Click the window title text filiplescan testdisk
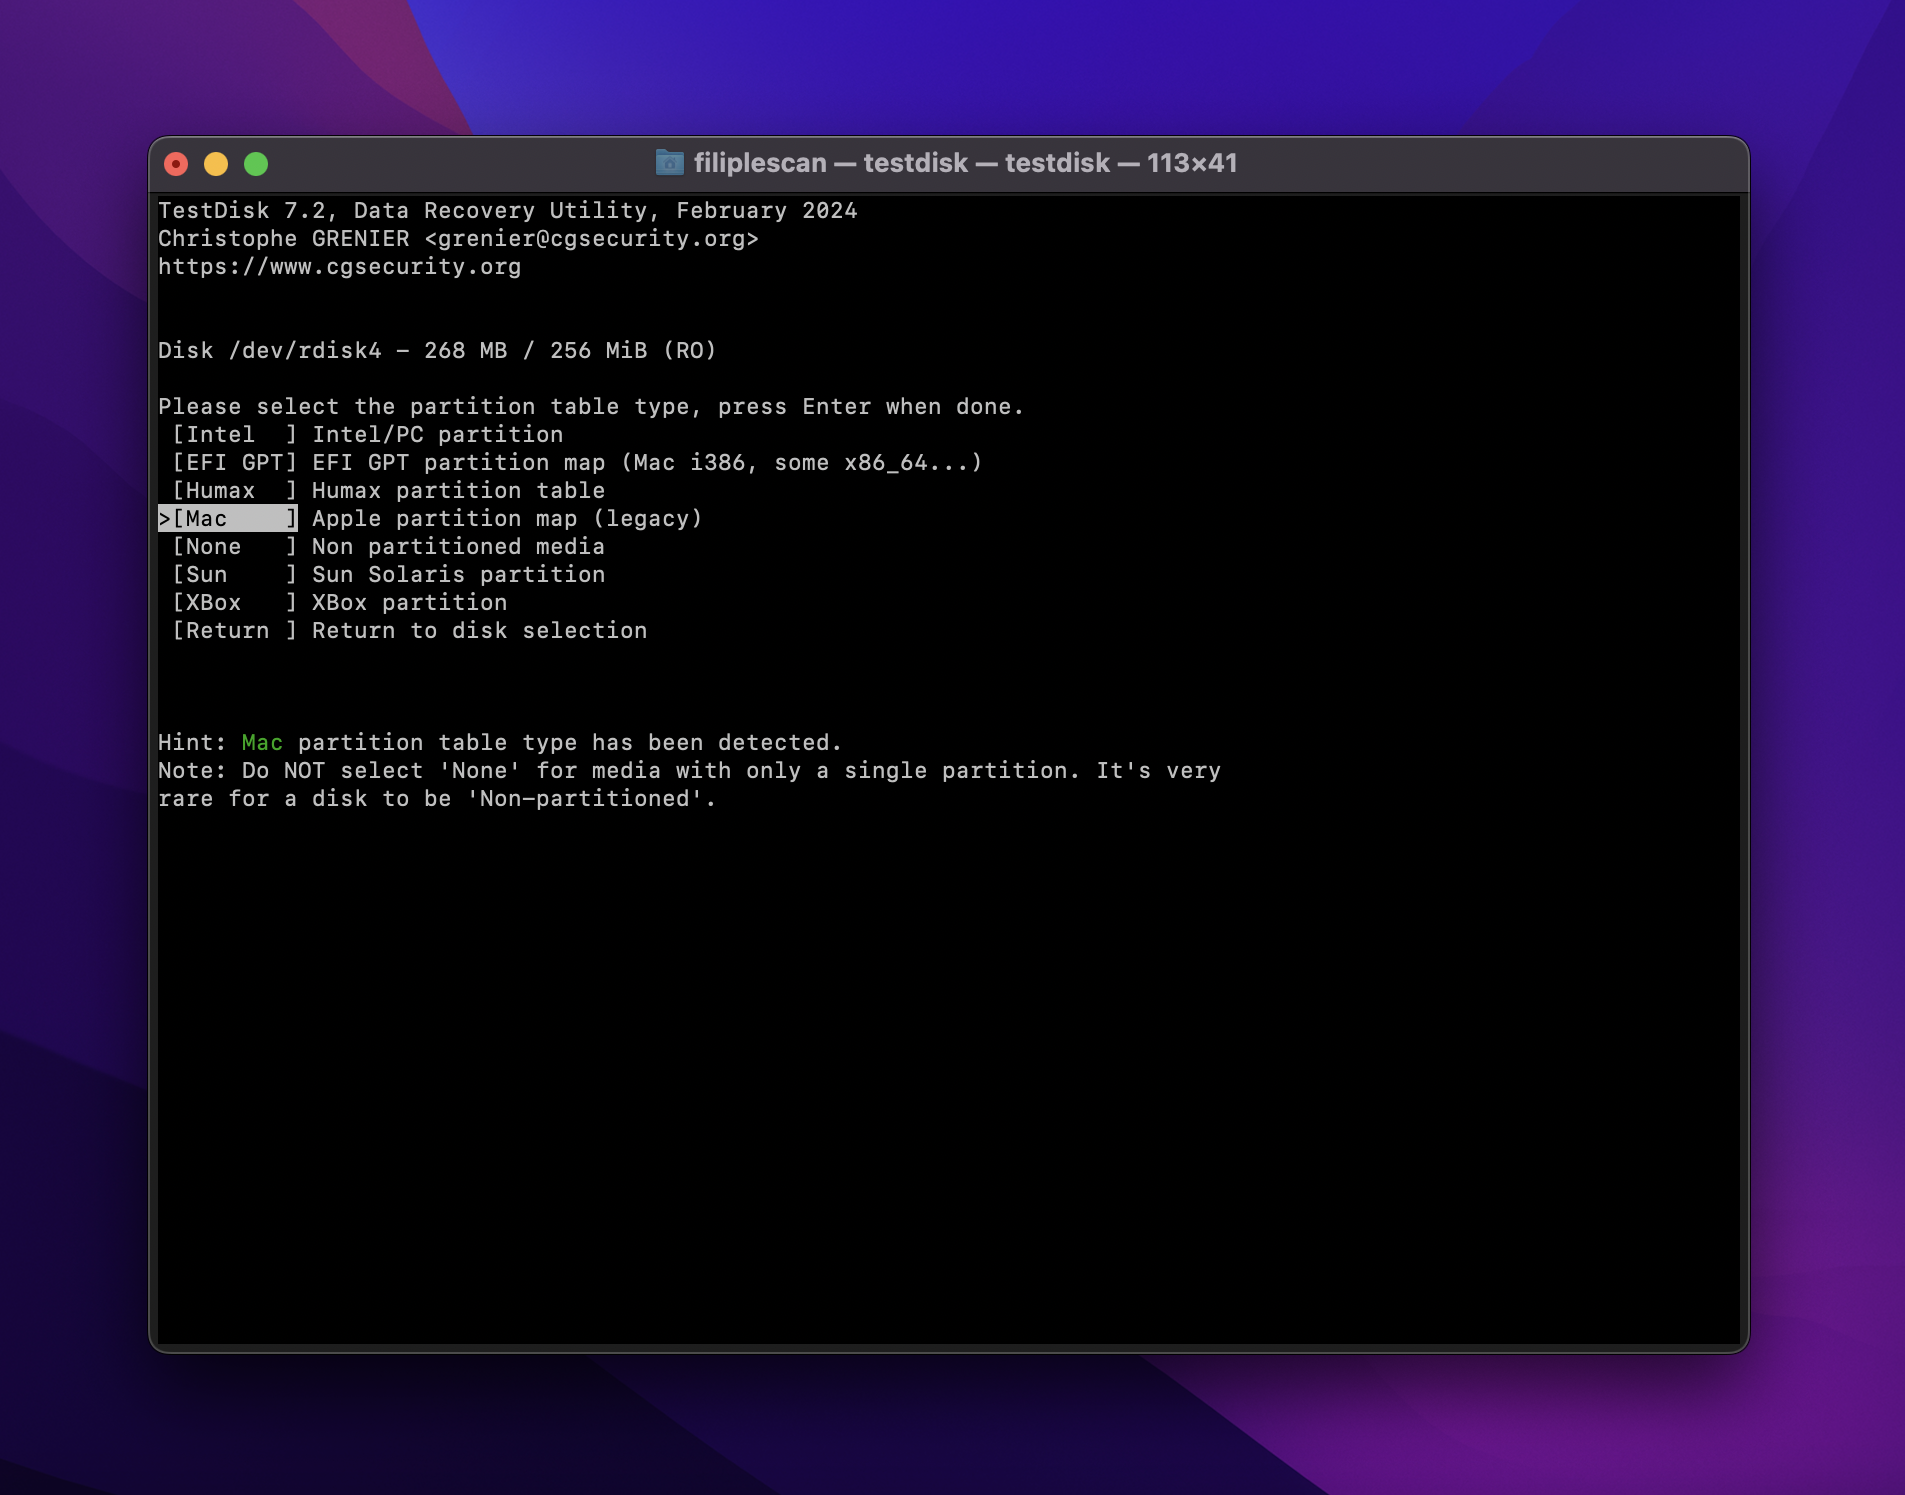This screenshot has height=1495, width=1905. pos(965,163)
